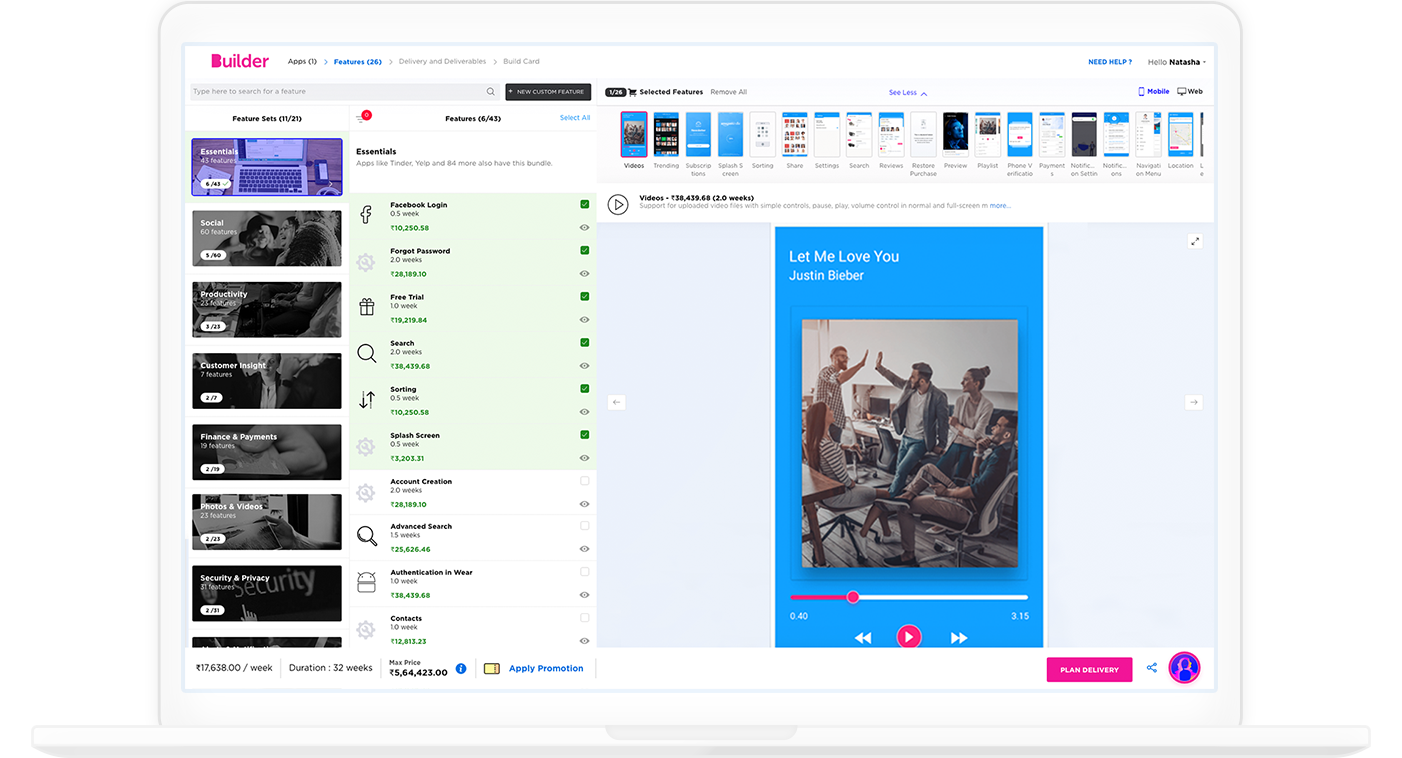The image size is (1402, 758).
Task: Click the cart icon beside Selected Features
Action: [632, 92]
